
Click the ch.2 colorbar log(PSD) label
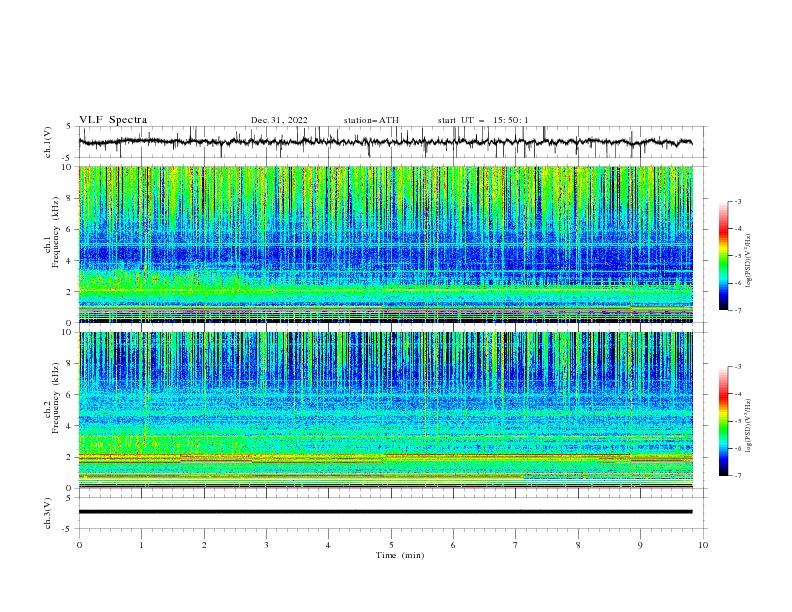[749, 426]
